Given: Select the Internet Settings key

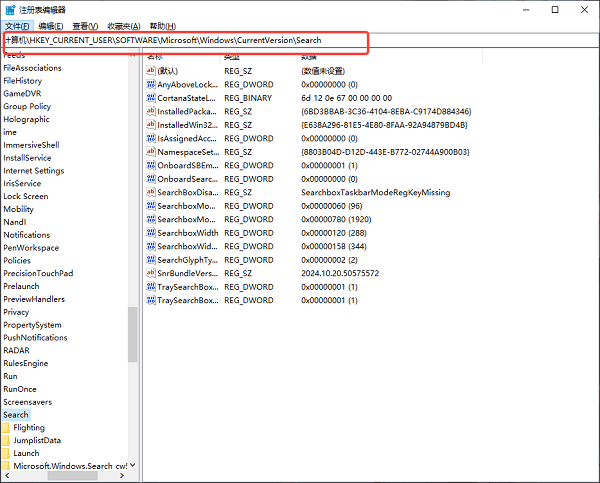Looking at the screenshot, I should 34,171.
